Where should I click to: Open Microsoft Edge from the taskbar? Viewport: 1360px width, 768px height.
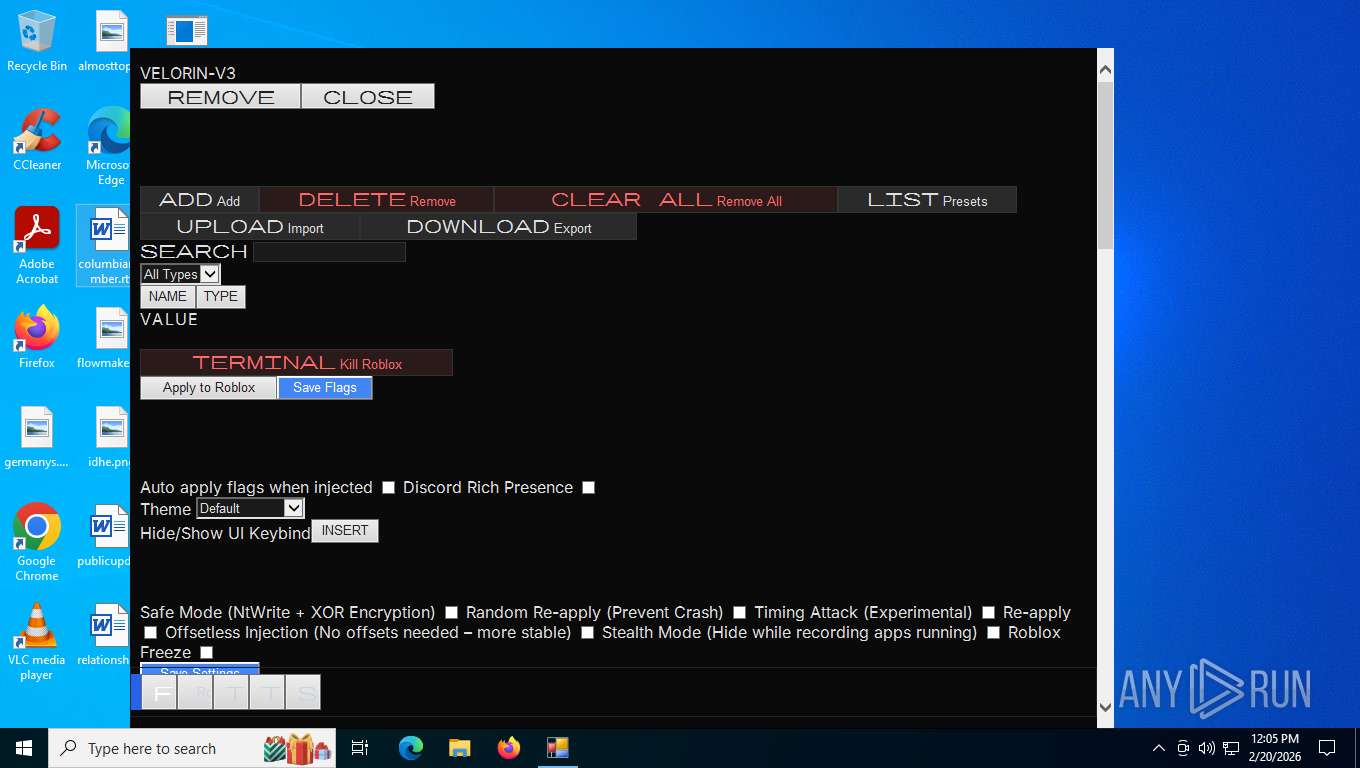411,748
